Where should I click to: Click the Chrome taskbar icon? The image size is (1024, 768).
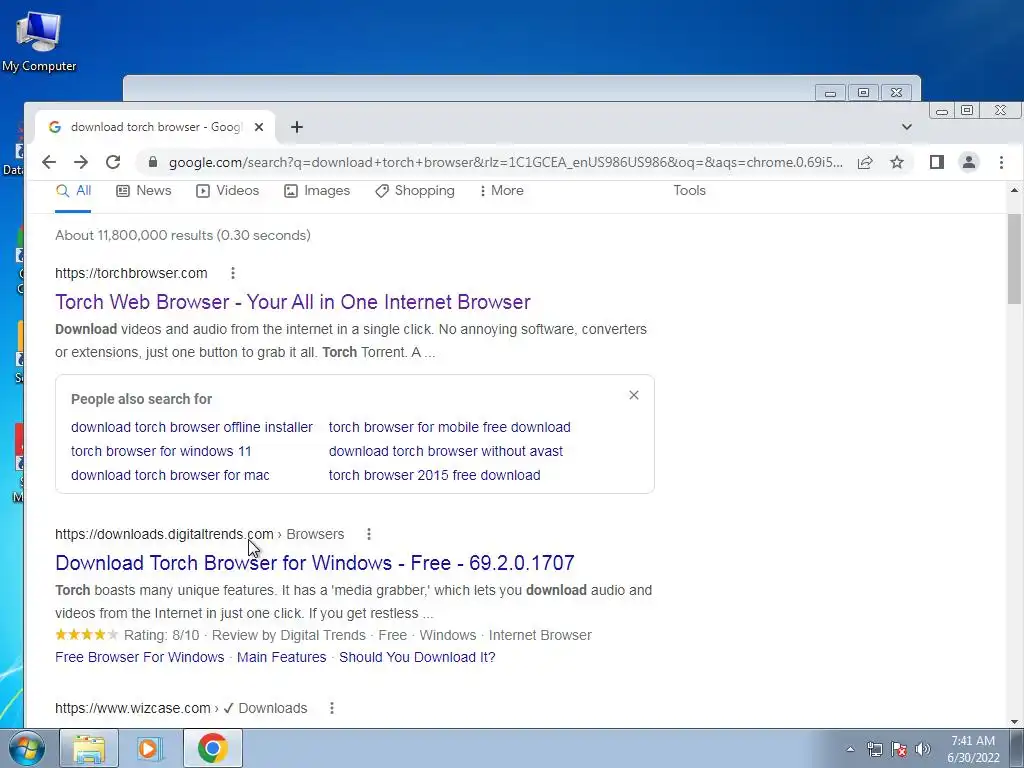coord(212,748)
